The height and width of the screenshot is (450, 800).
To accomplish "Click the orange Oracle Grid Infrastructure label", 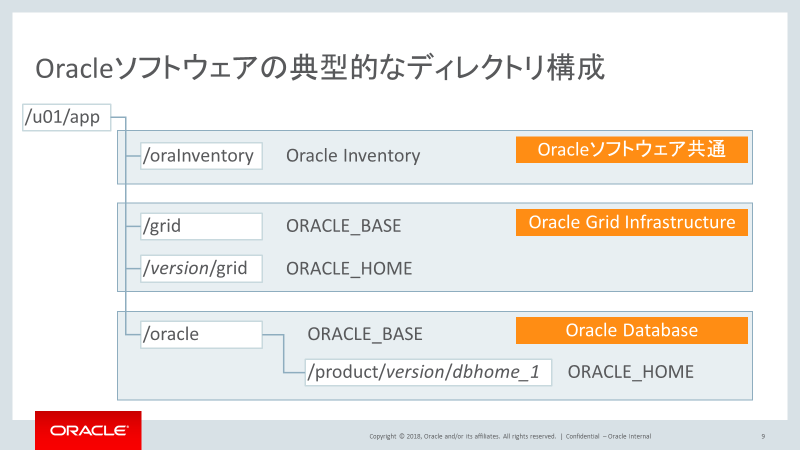I will point(631,222).
